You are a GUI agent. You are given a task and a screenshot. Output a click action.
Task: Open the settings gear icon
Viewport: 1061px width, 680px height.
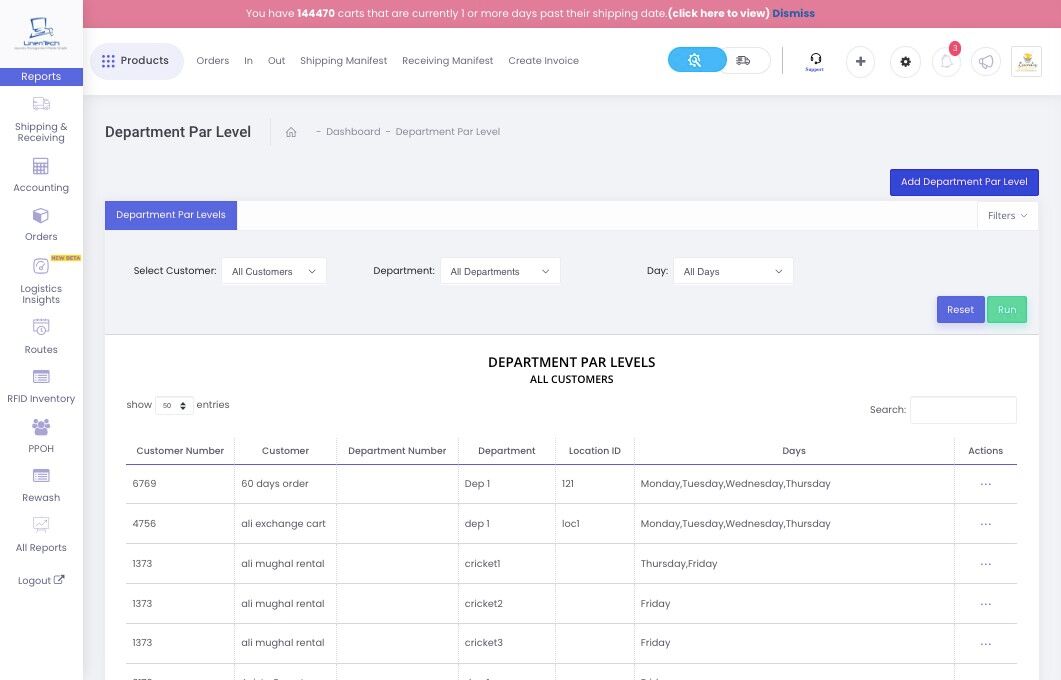tap(905, 62)
